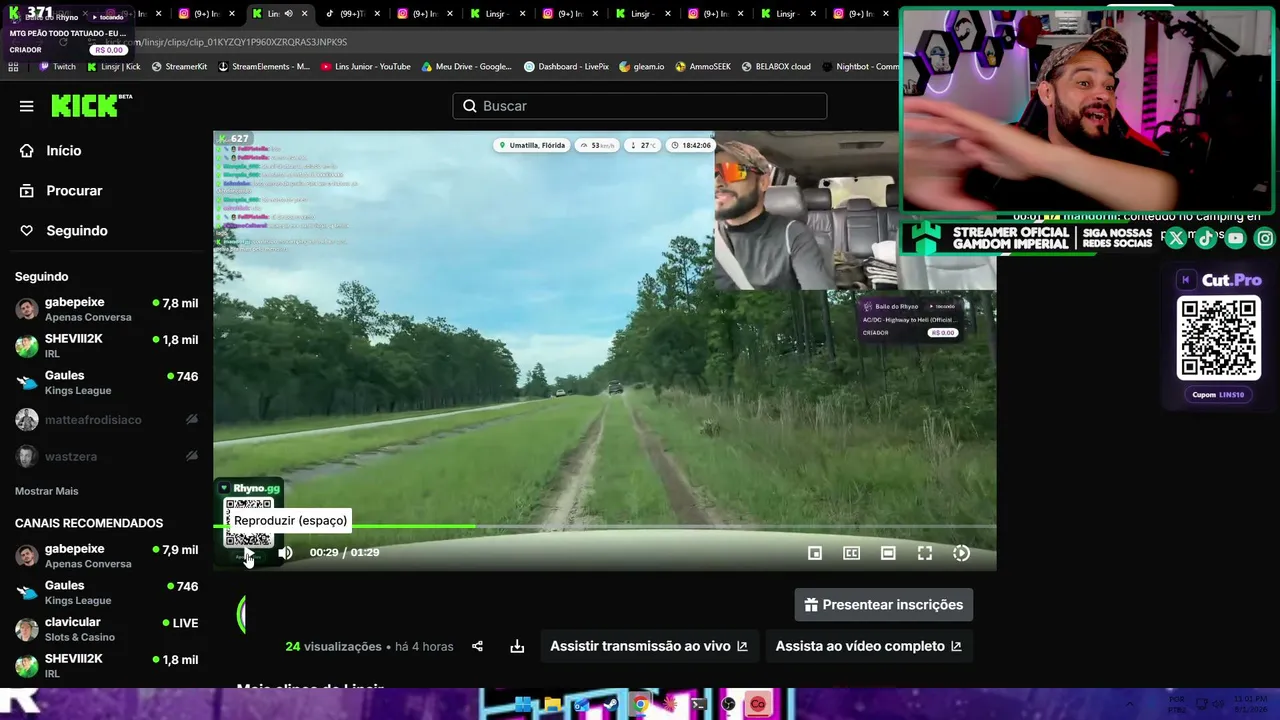This screenshot has width=1280, height=720.
Task: Seek on the clip progress bar
Action: (605, 526)
